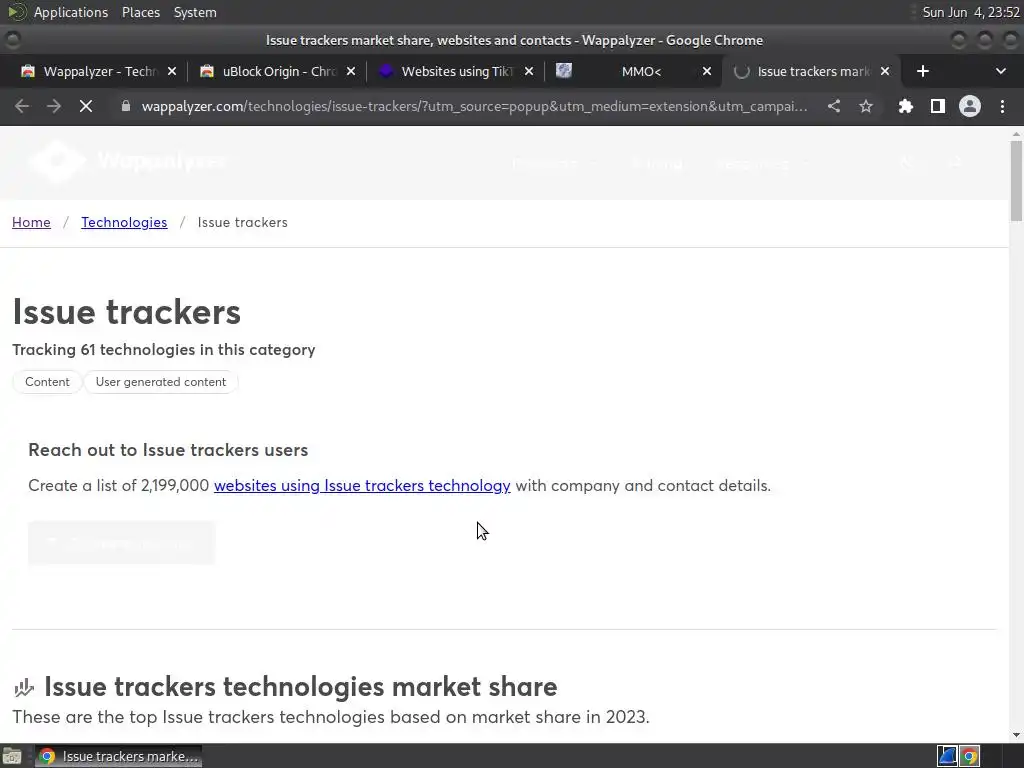This screenshot has height=768, width=1024.
Task: Click the market share section heading
Action: pos(300,687)
